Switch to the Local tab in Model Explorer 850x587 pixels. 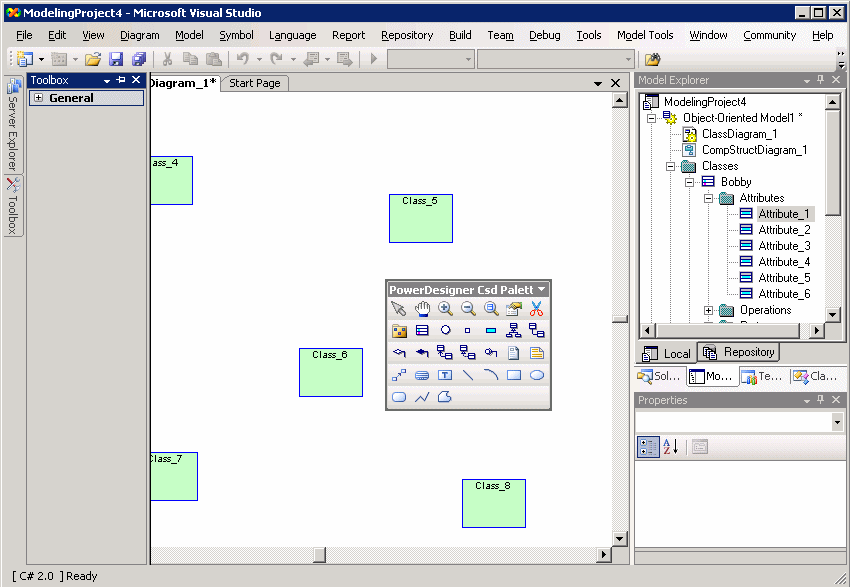(x=666, y=353)
